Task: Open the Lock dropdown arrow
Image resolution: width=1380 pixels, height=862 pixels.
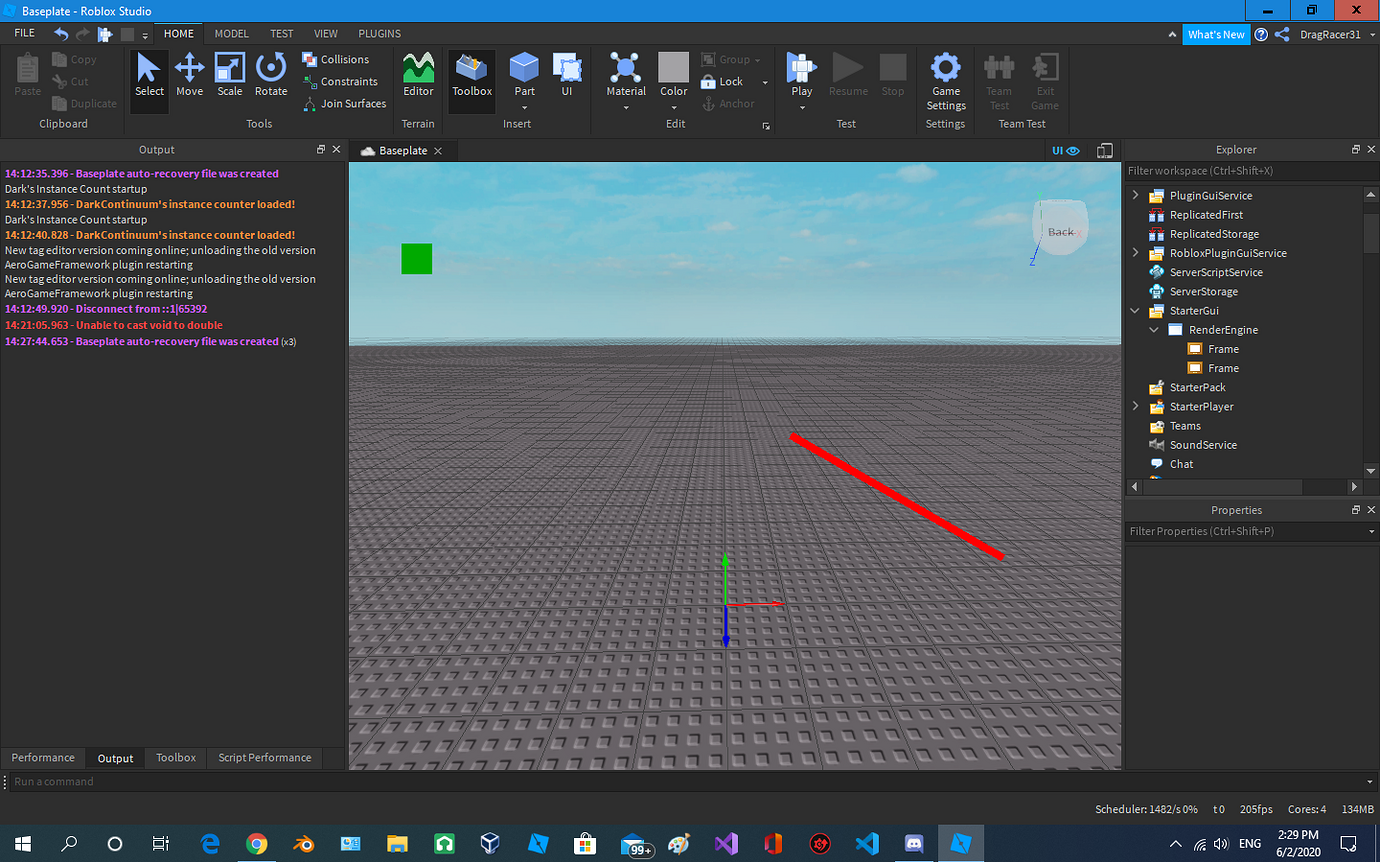Action: coord(765,82)
